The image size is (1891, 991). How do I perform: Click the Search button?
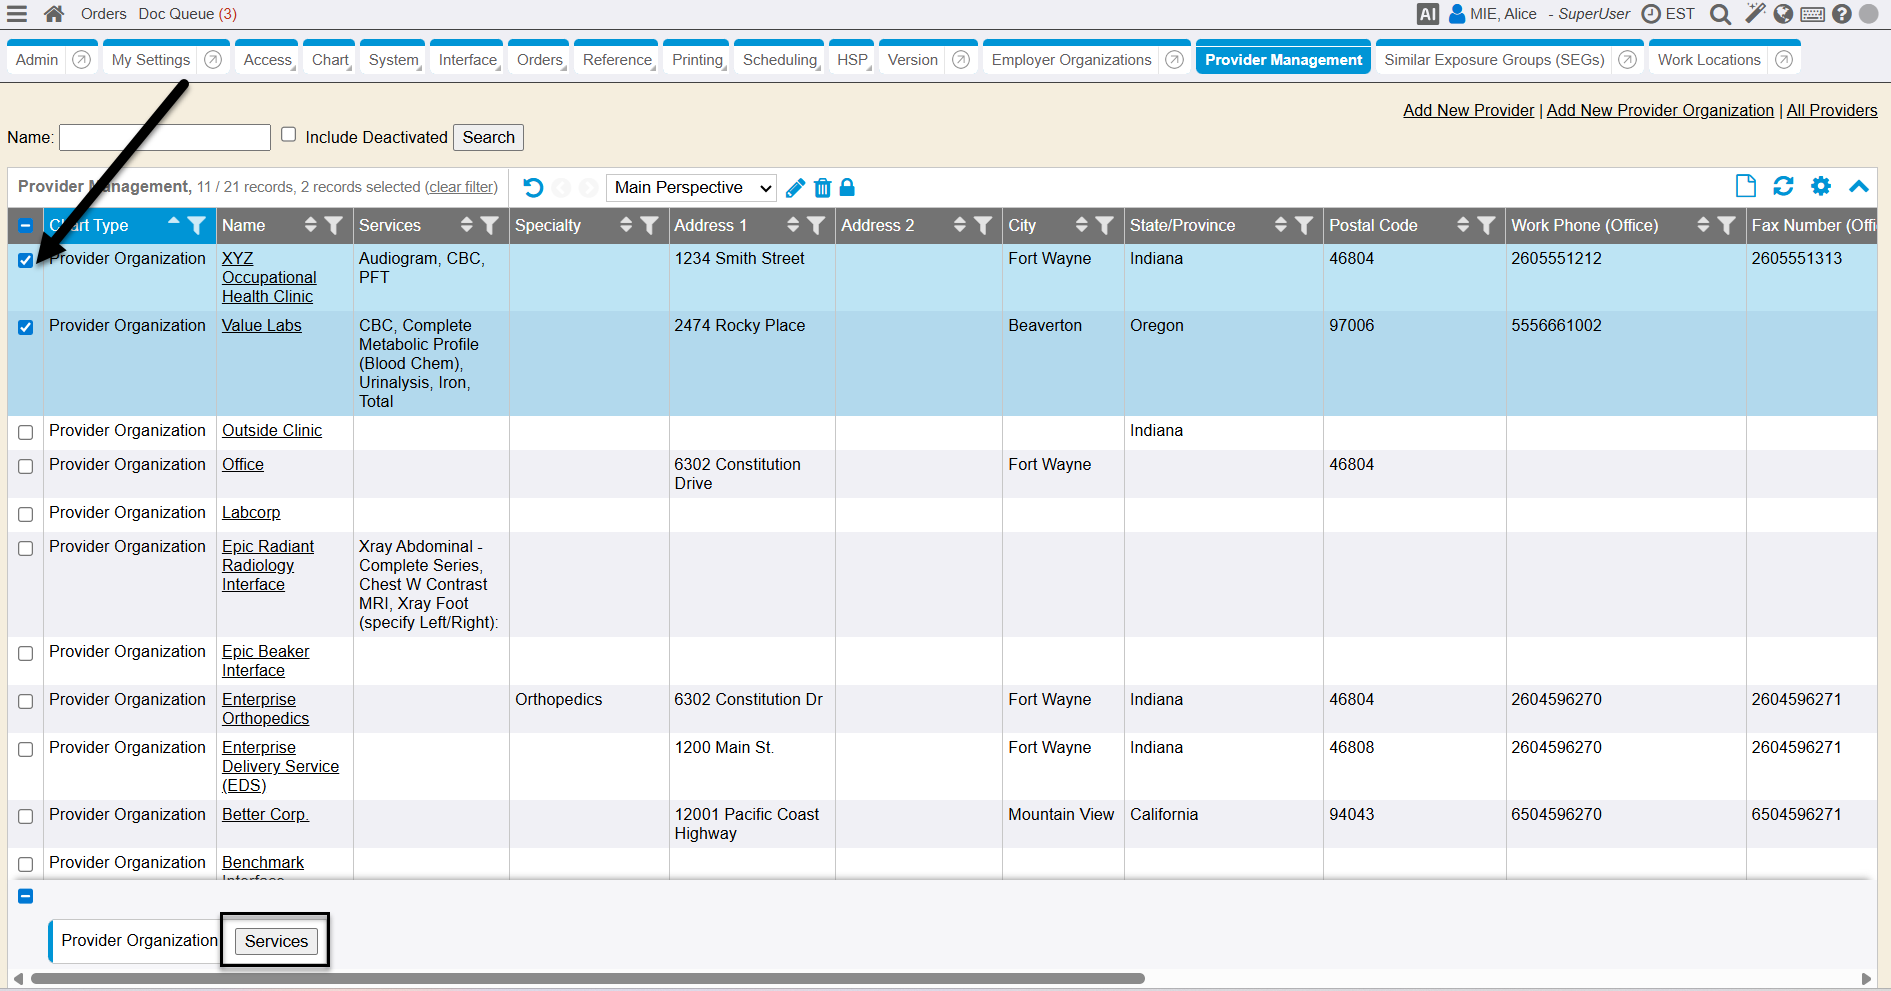coord(488,138)
